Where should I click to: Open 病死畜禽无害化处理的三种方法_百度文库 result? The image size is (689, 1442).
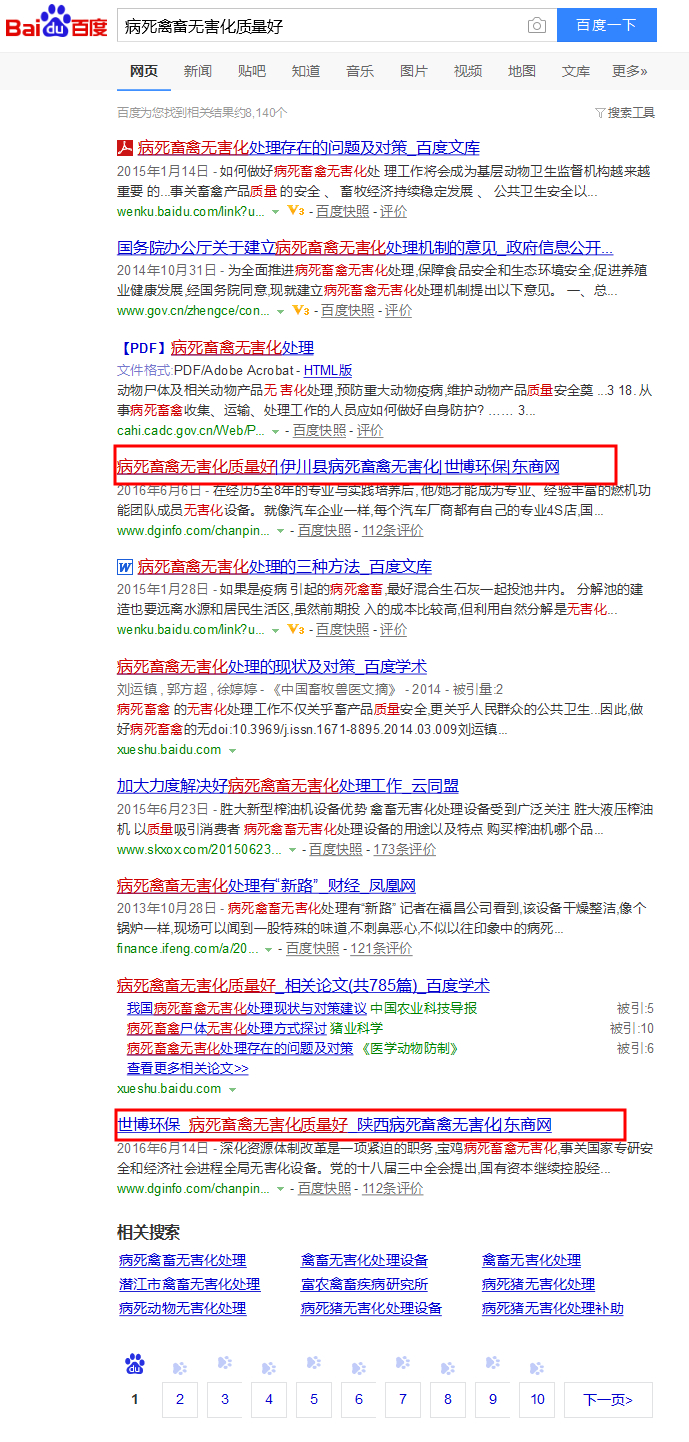click(x=285, y=566)
